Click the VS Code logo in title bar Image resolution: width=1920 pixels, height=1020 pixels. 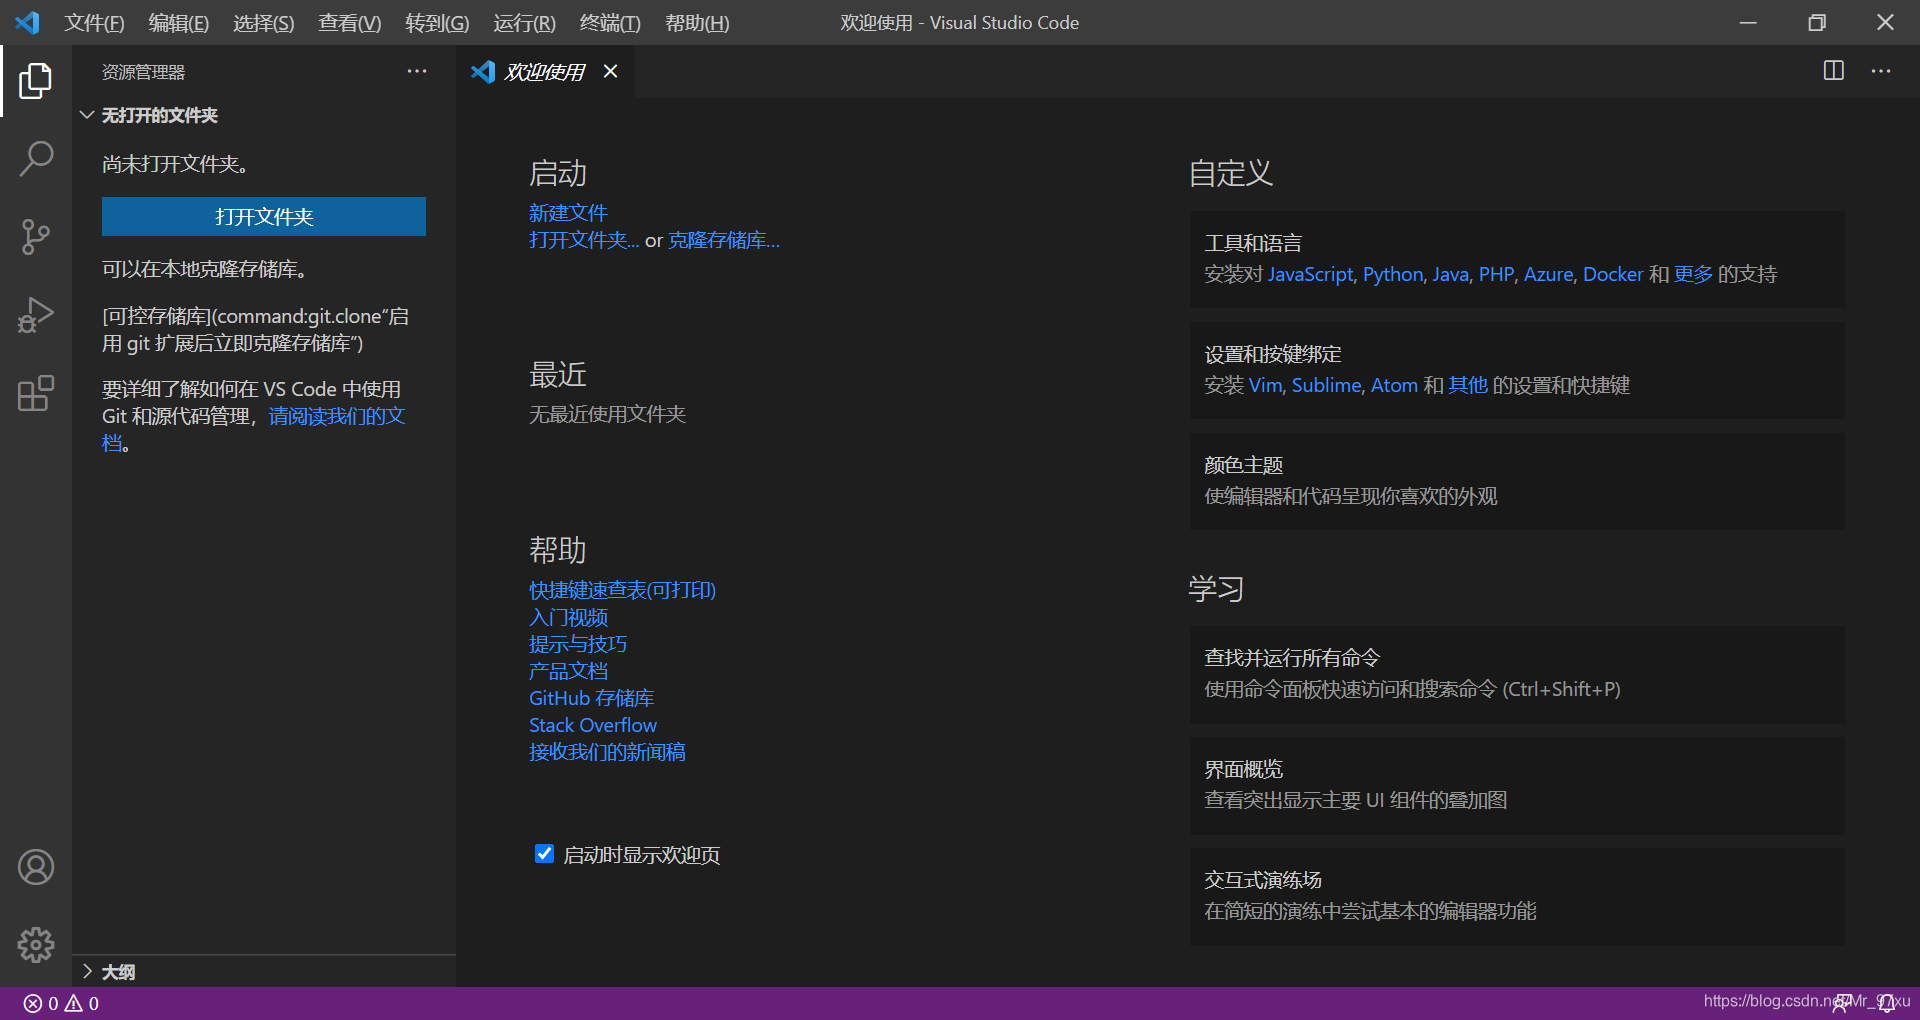(x=28, y=22)
